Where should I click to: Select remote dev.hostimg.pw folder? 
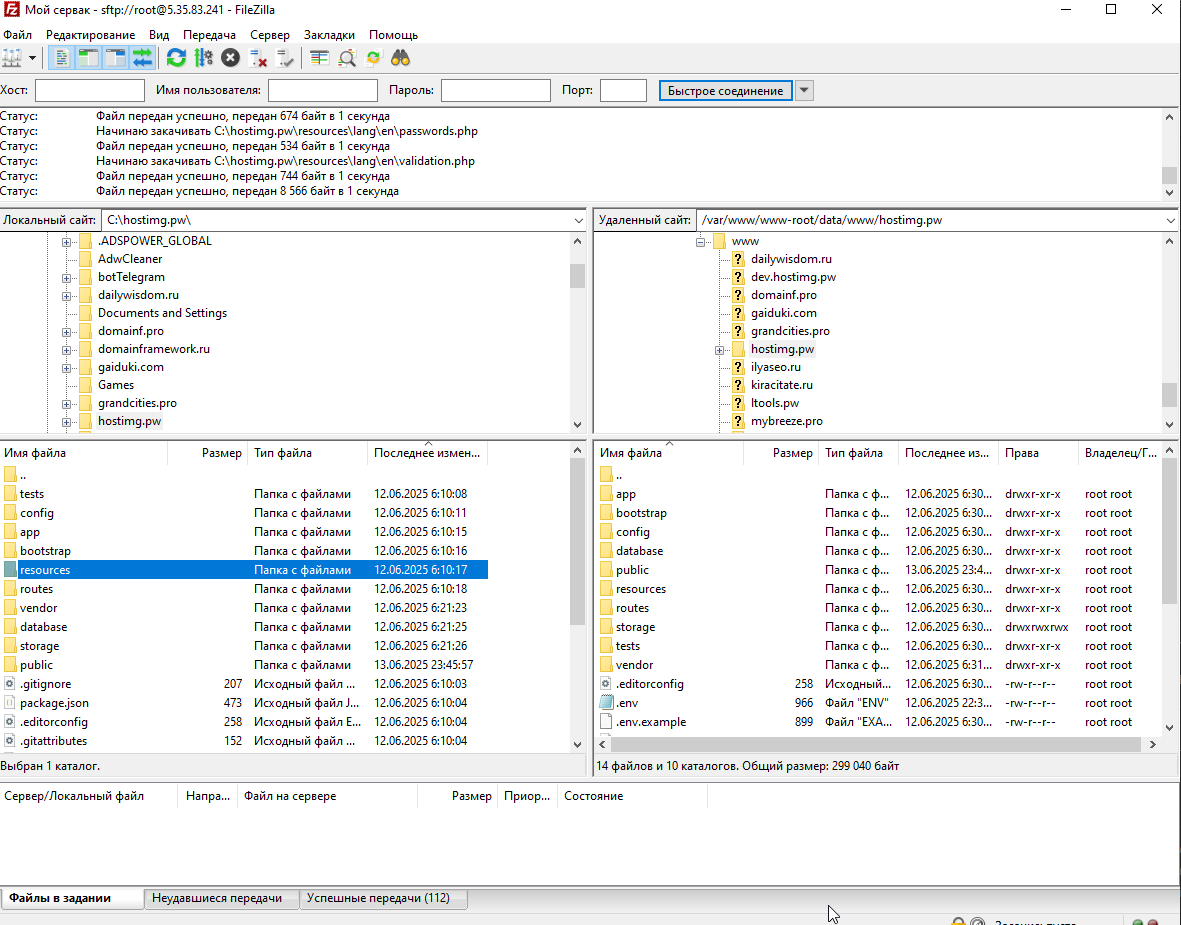[x=793, y=276]
